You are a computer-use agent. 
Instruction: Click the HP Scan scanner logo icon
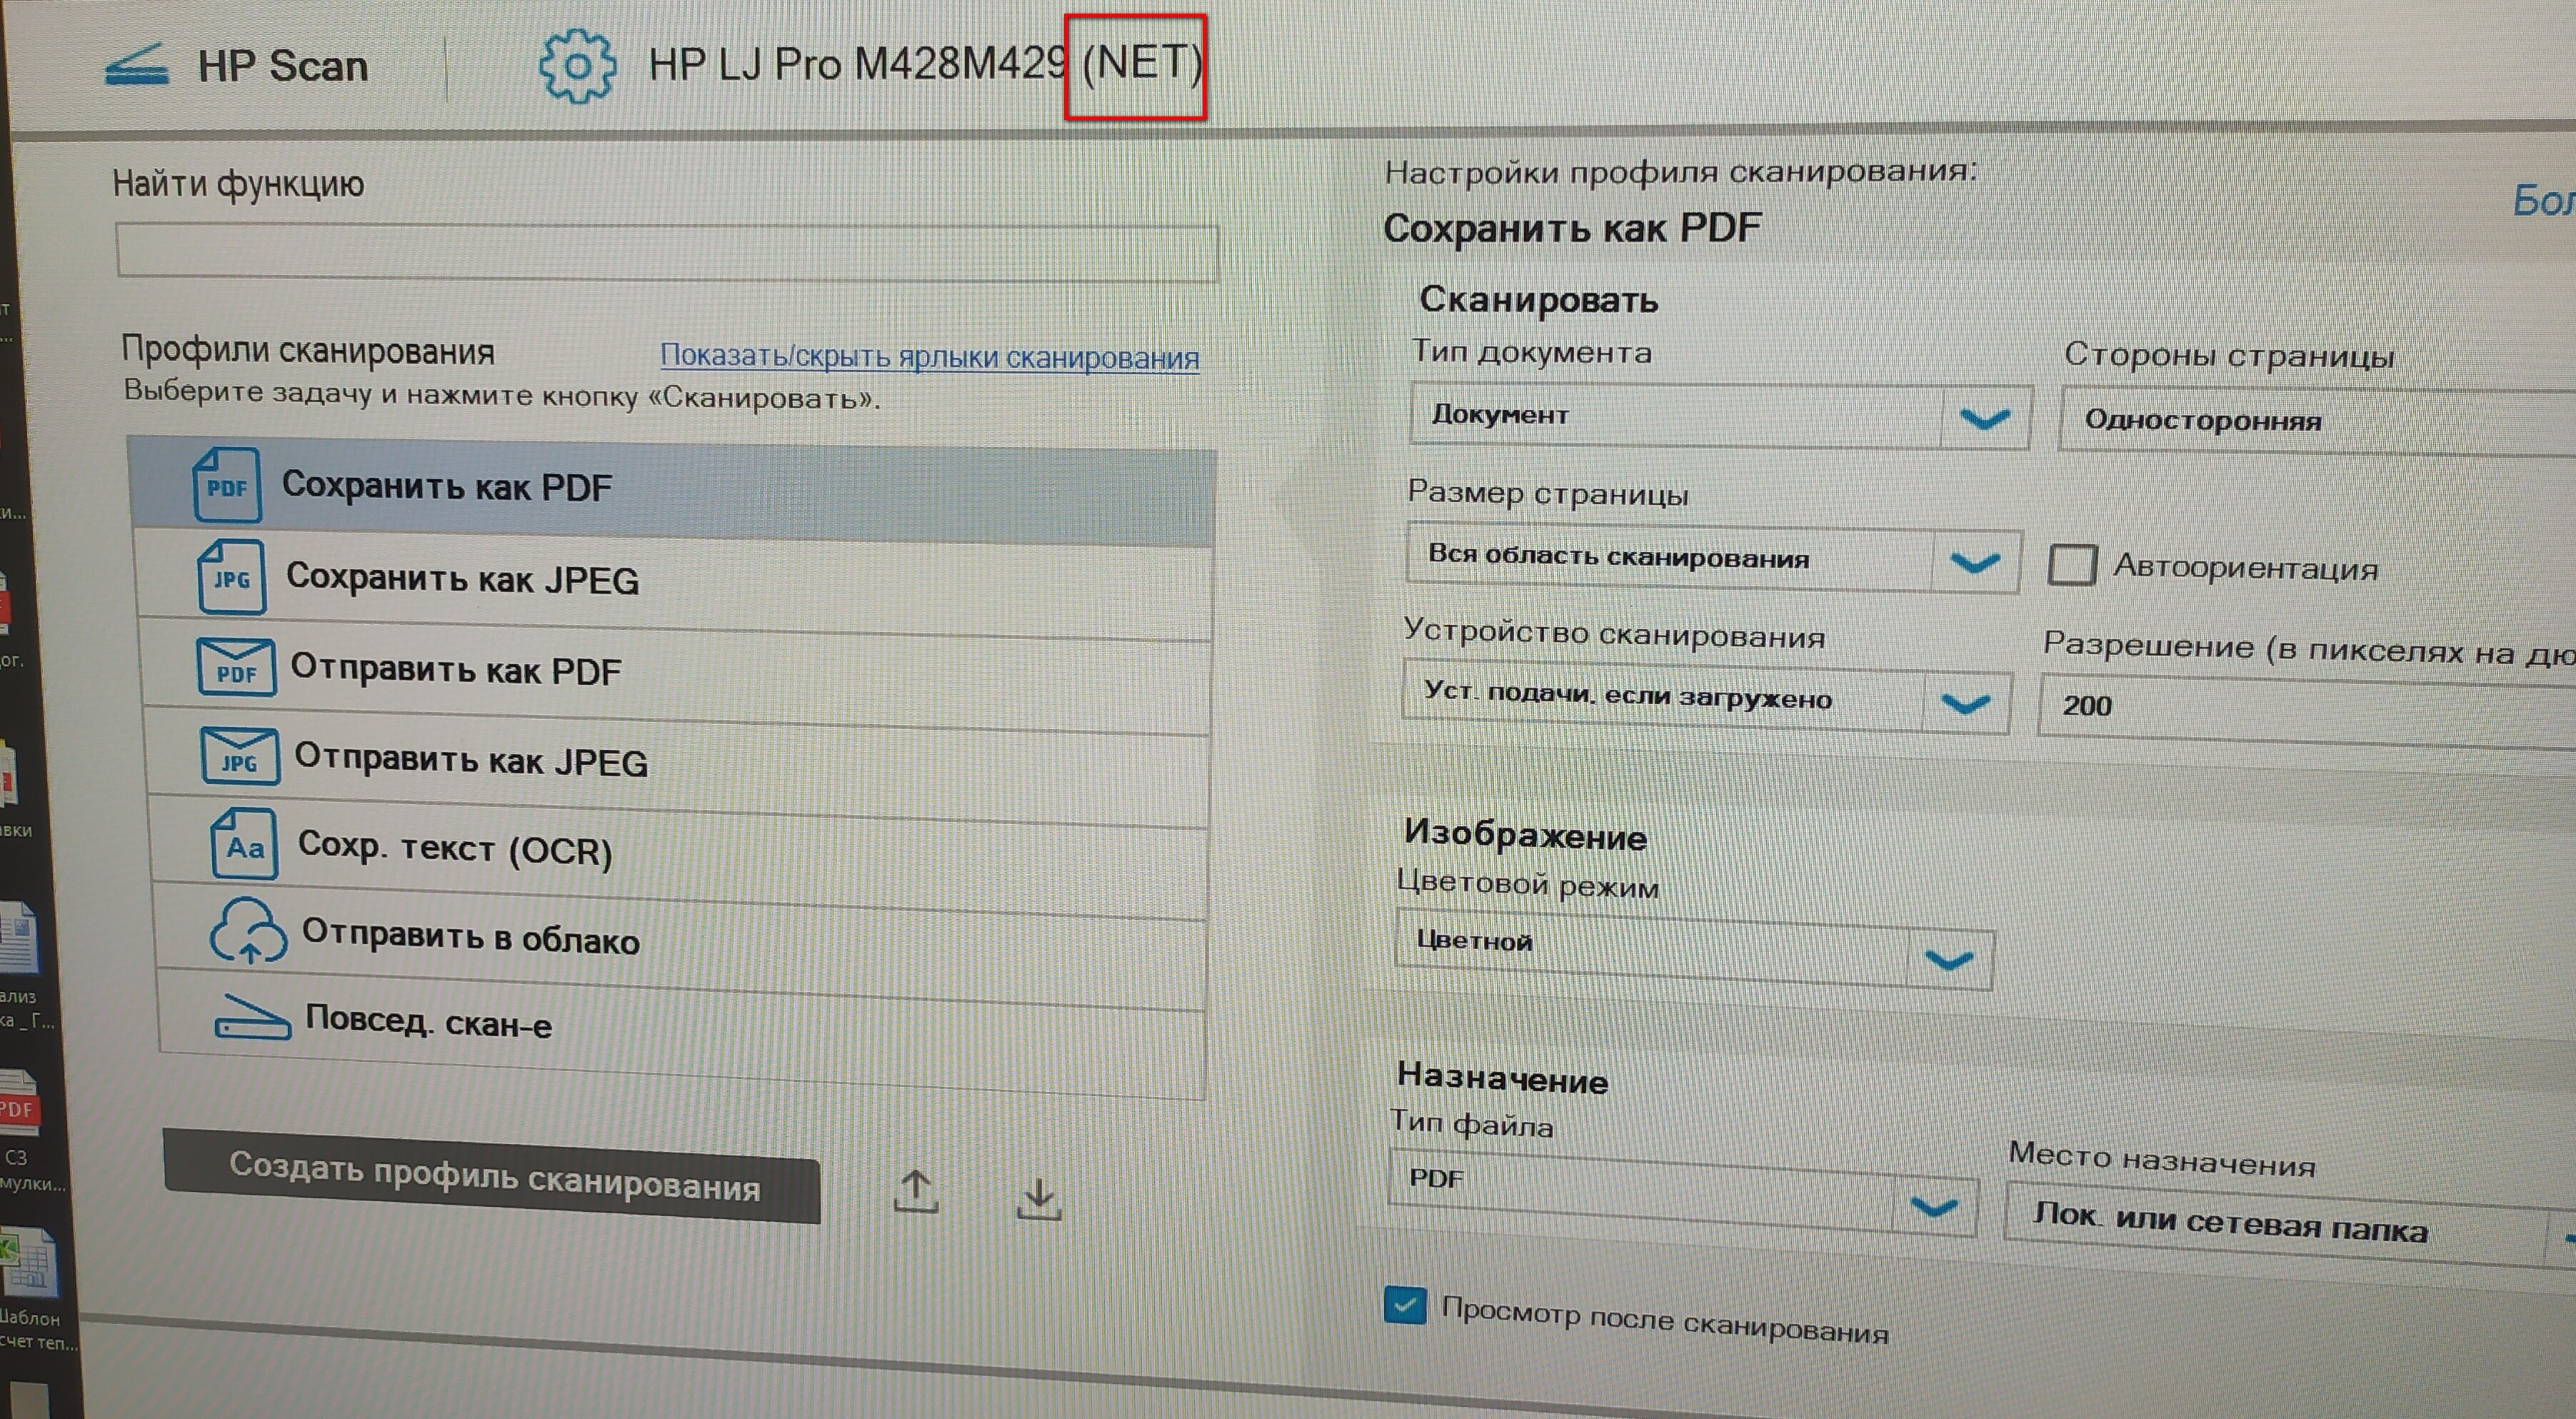(136, 66)
